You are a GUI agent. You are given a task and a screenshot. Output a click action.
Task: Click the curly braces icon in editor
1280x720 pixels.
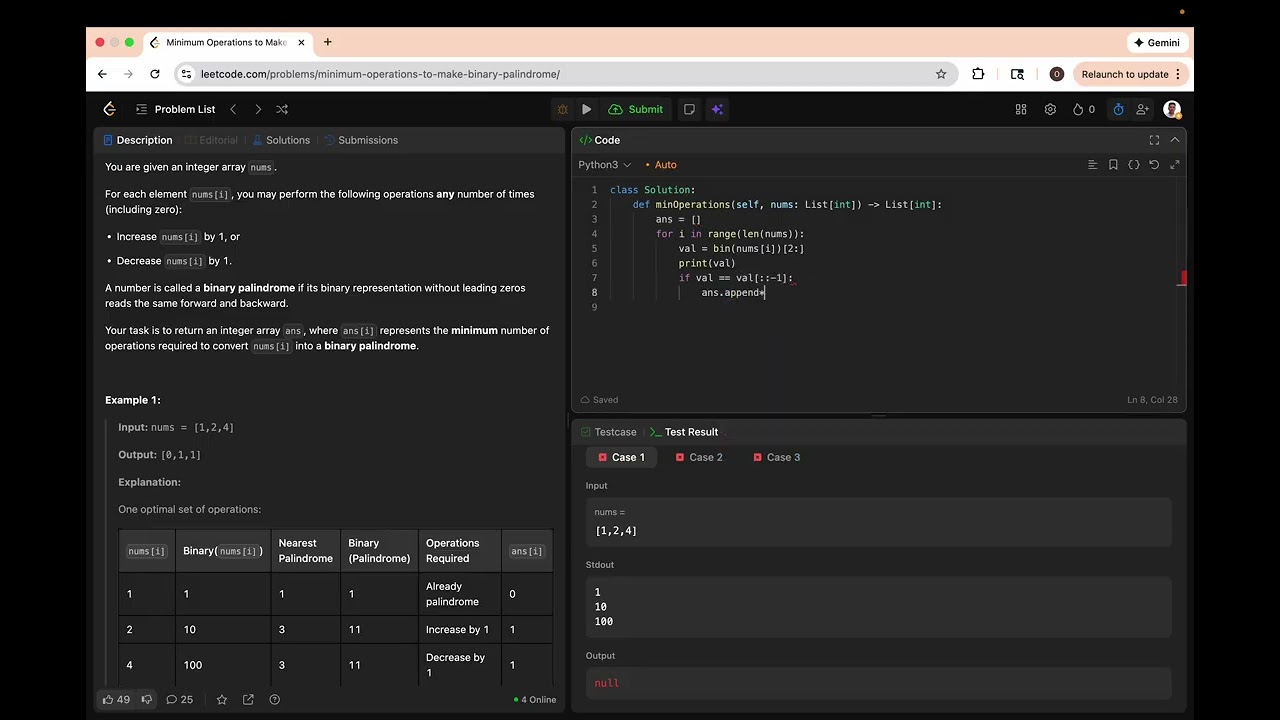[1134, 165]
